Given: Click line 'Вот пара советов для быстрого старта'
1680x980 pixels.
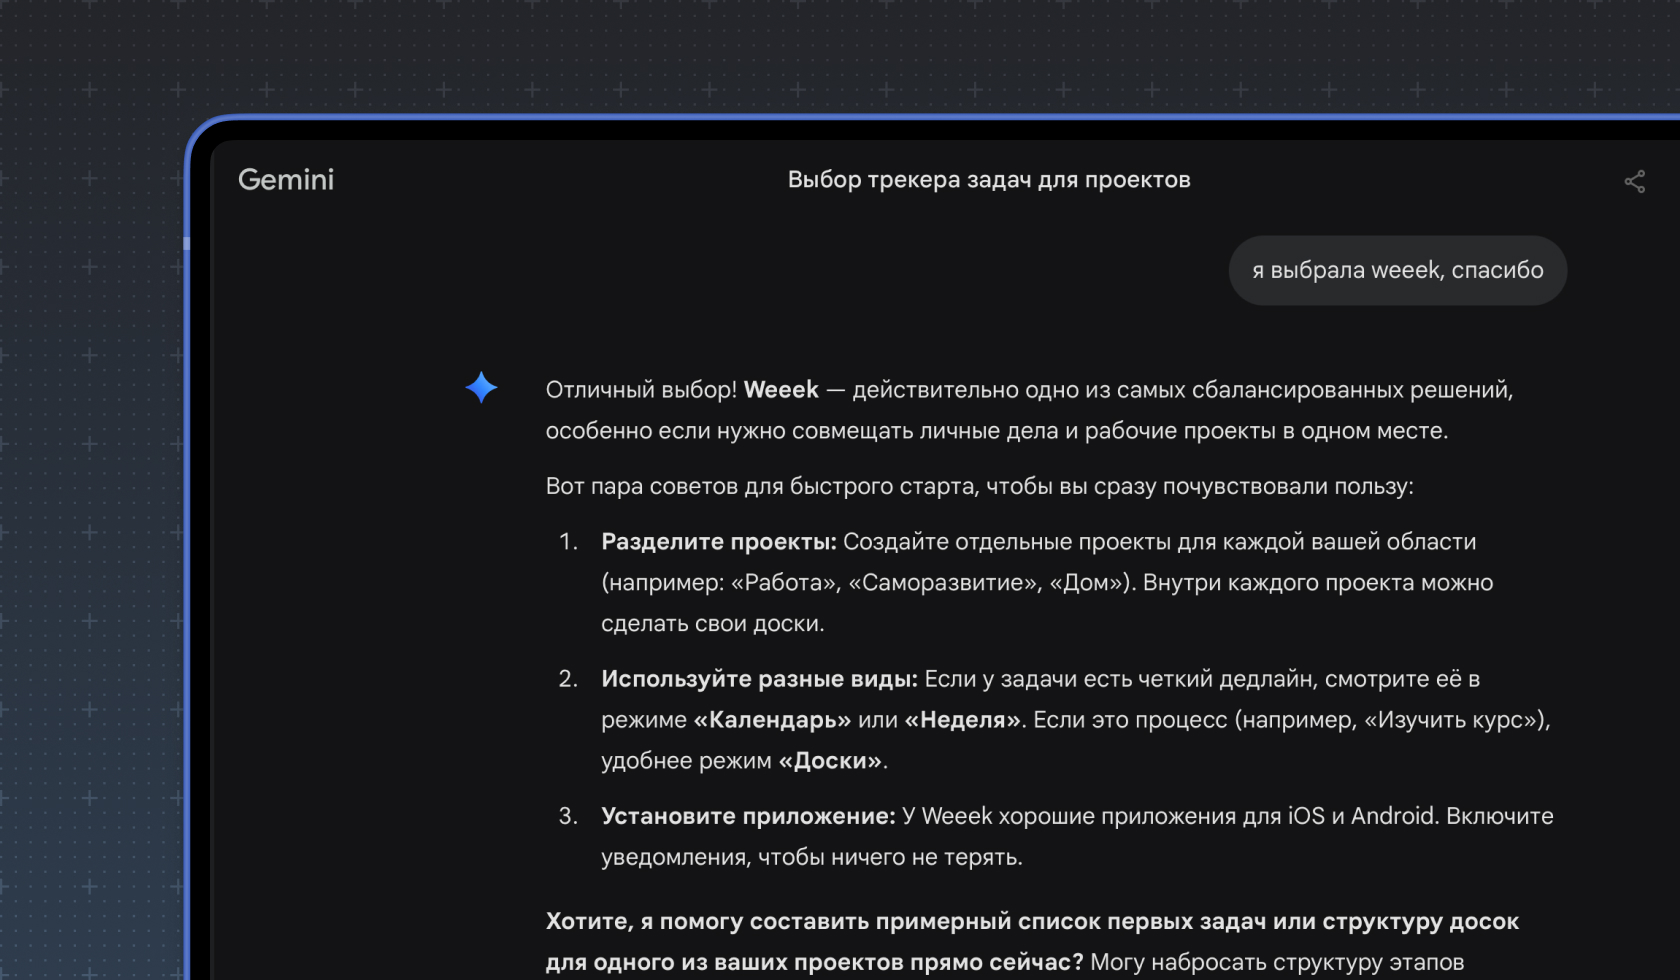Looking at the screenshot, I should tap(979, 487).
